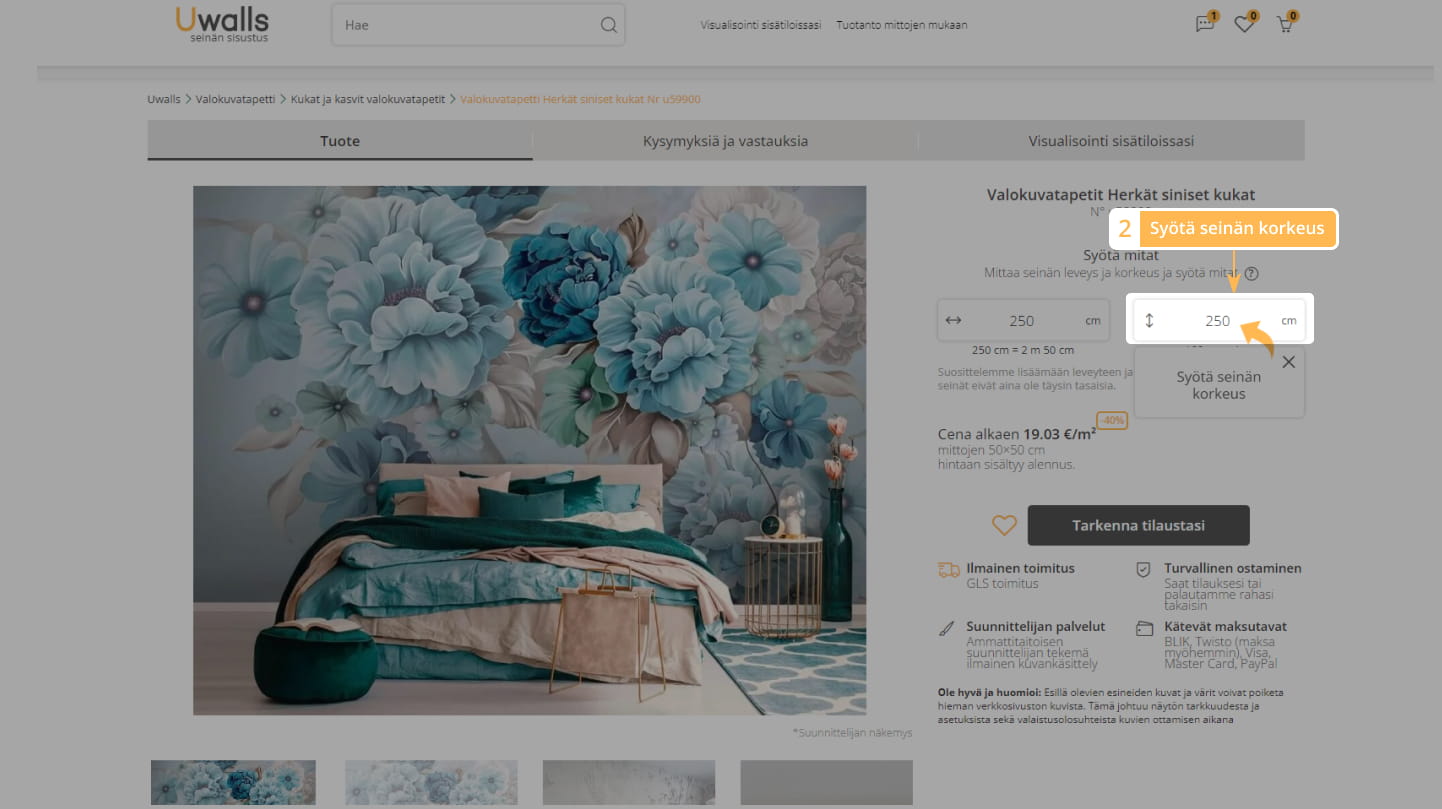Focus the wall height input field
The height and width of the screenshot is (809, 1442).
click(x=1217, y=321)
